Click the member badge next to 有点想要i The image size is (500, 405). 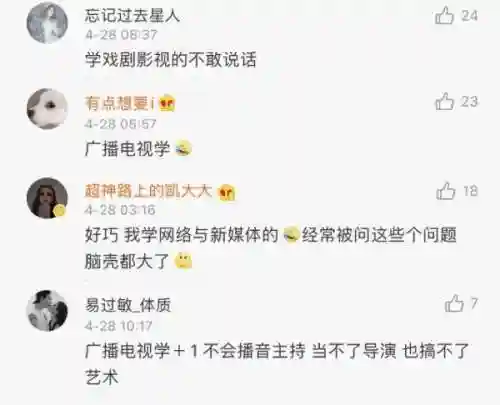pyautogui.click(x=167, y=104)
